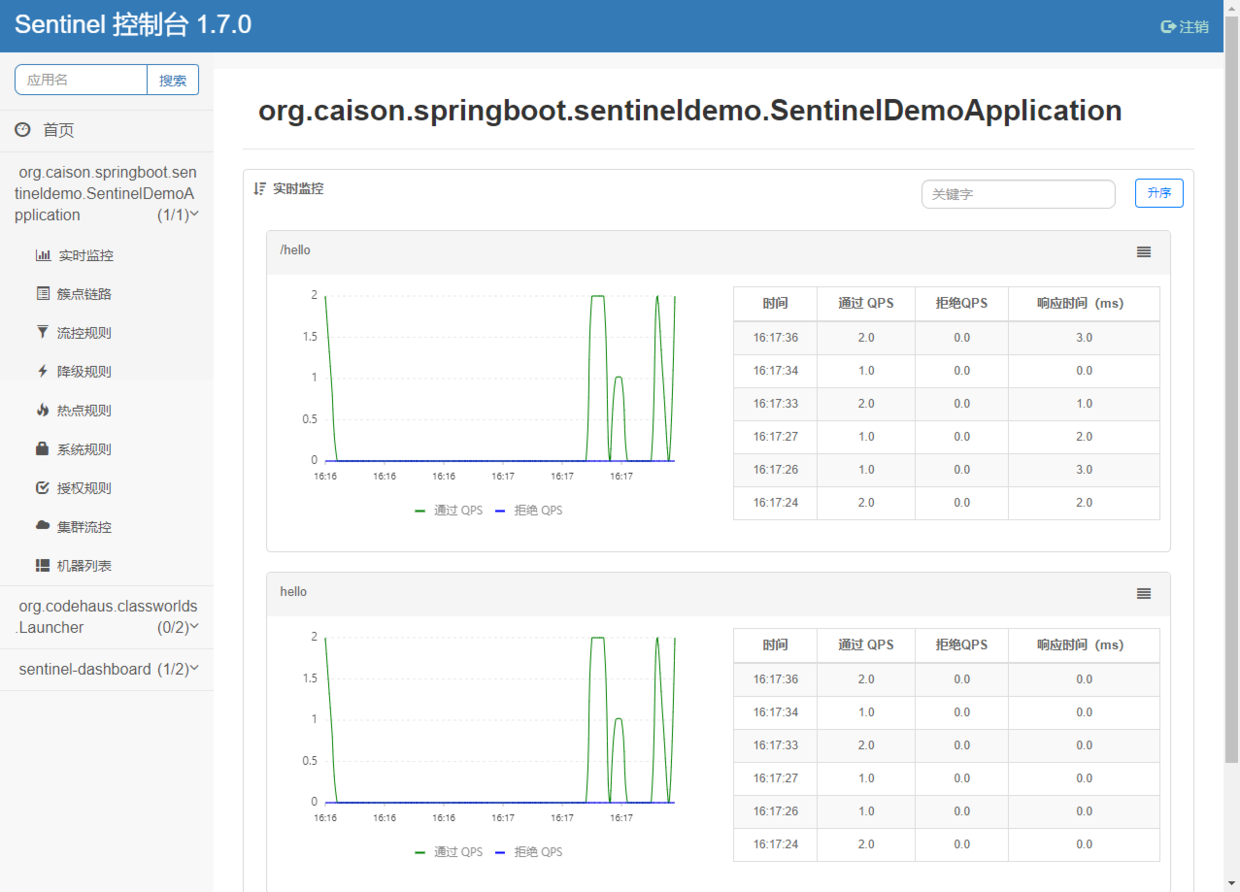This screenshot has height=892, width=1240.
Task: Go to 首页 in the sidebar
Action: (x=58, y=130)
